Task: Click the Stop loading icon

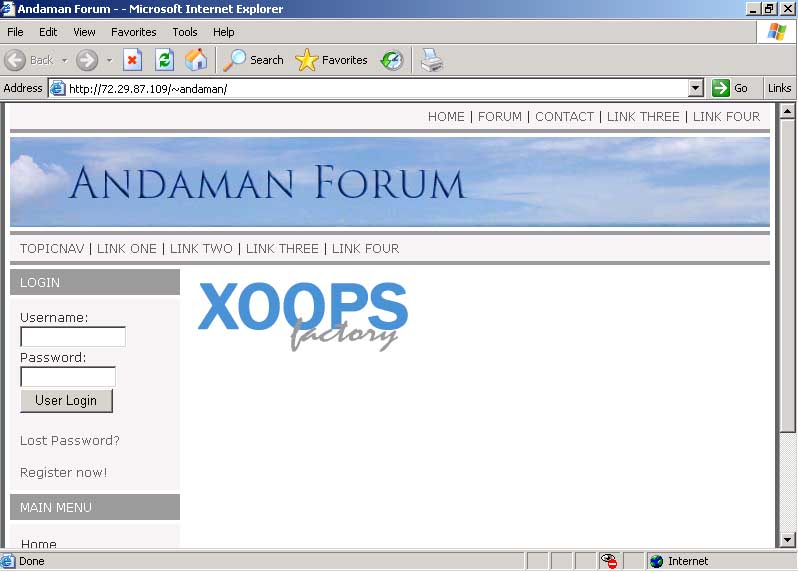Action: [x=132, y=60]
